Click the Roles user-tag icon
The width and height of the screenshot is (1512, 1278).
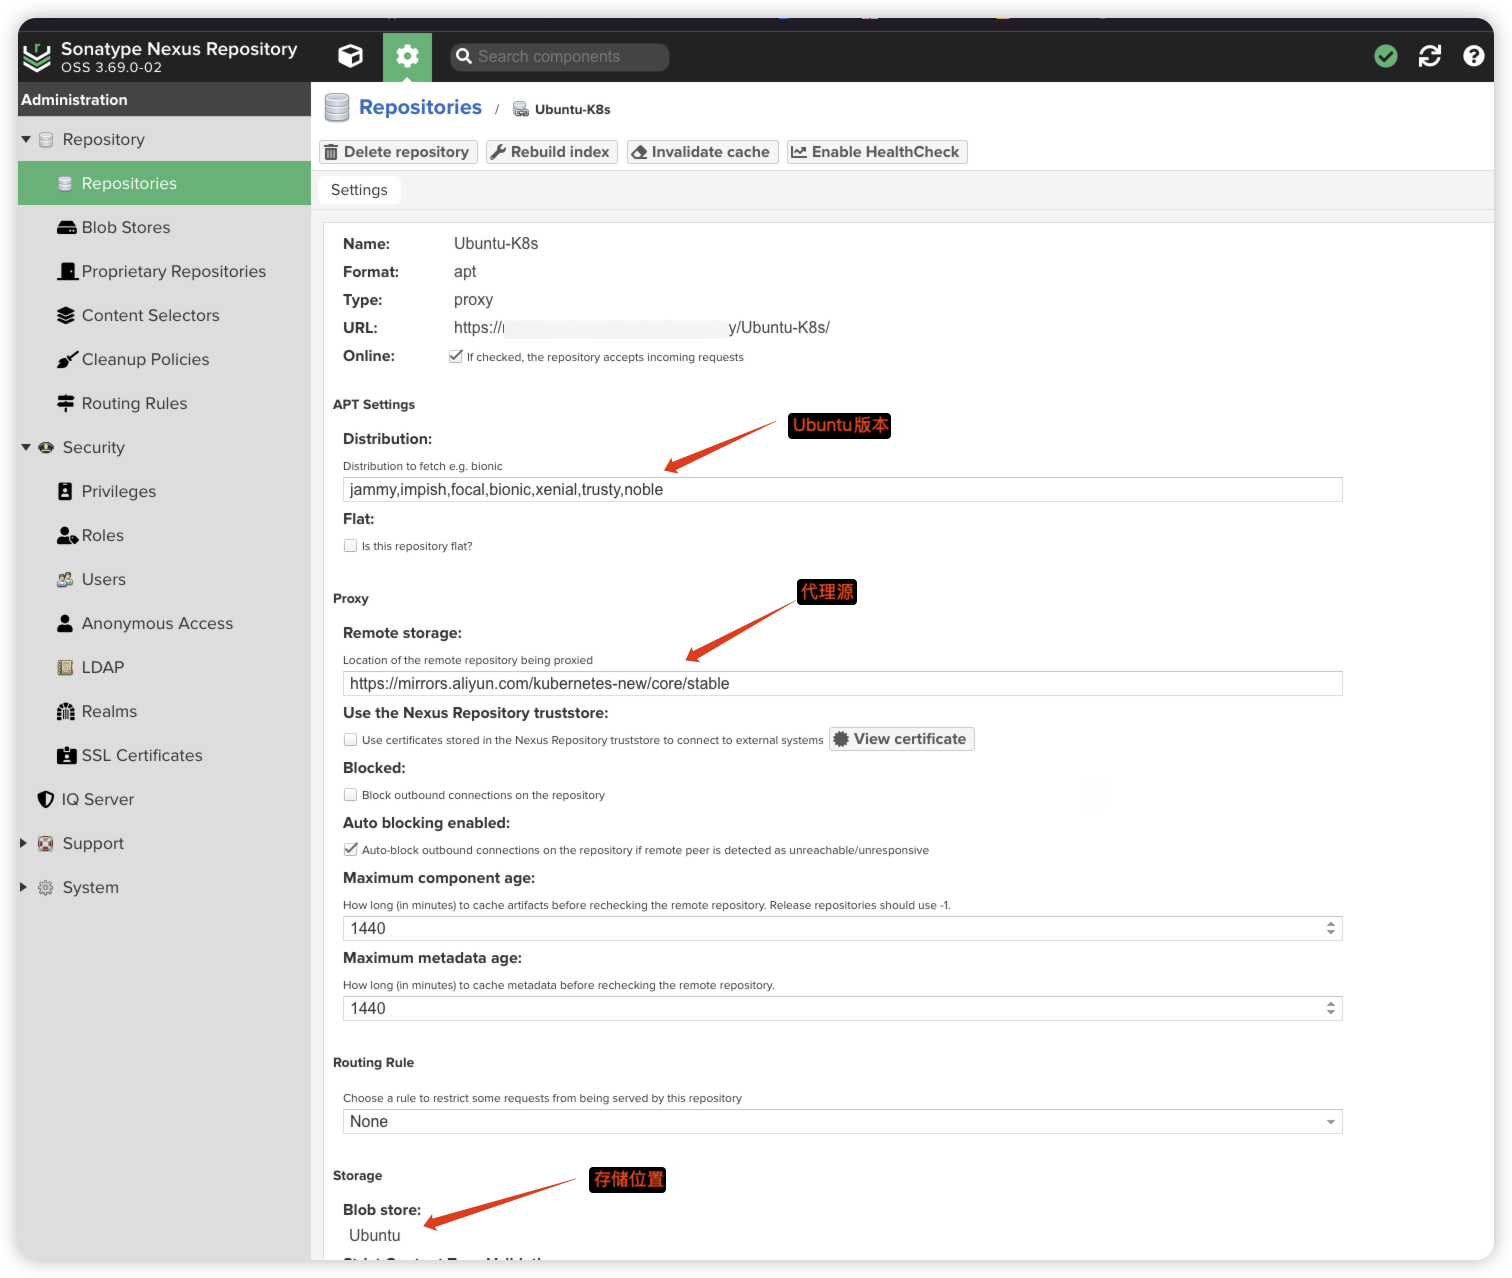[67, 535]
